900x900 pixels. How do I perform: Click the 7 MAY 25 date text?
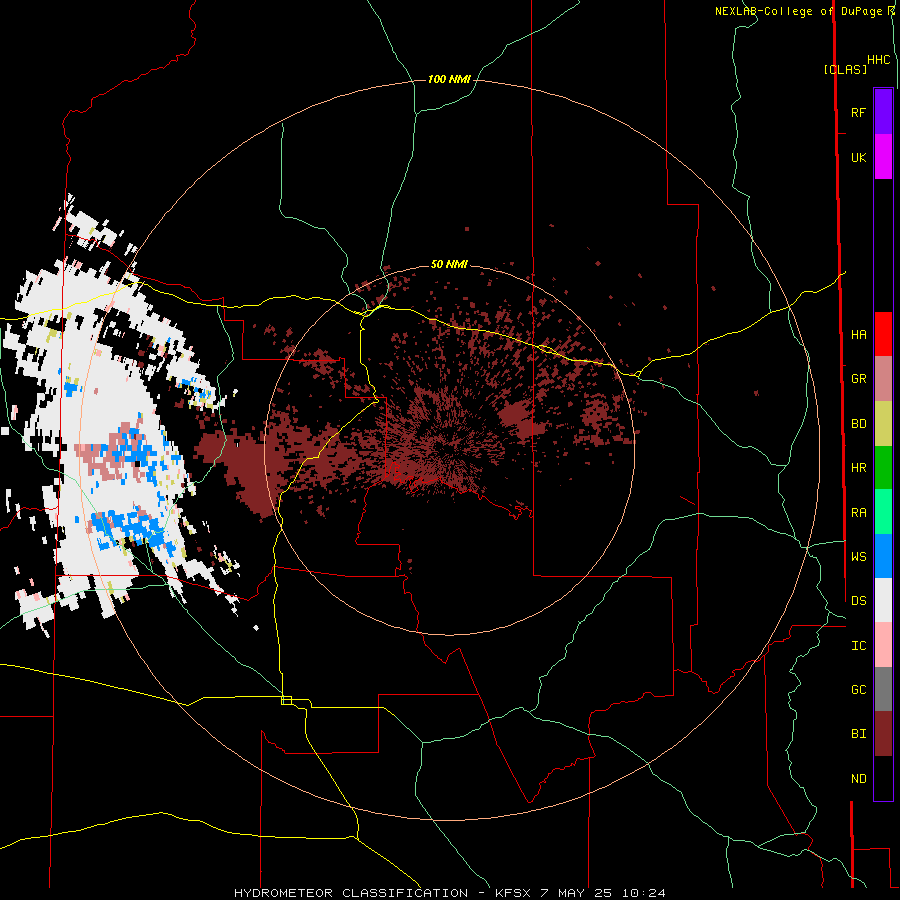pos(578,893)
